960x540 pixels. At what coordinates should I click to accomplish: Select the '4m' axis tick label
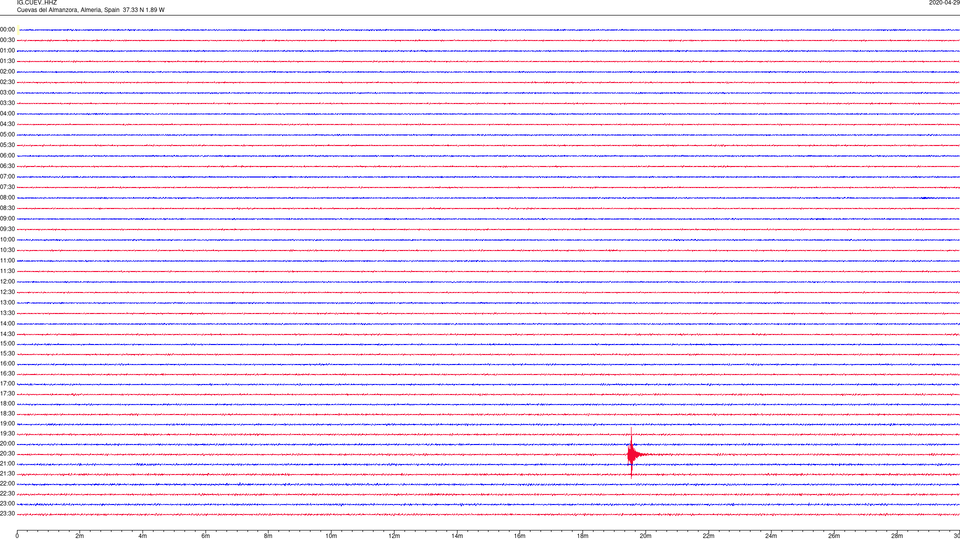(x=143, y=536)
